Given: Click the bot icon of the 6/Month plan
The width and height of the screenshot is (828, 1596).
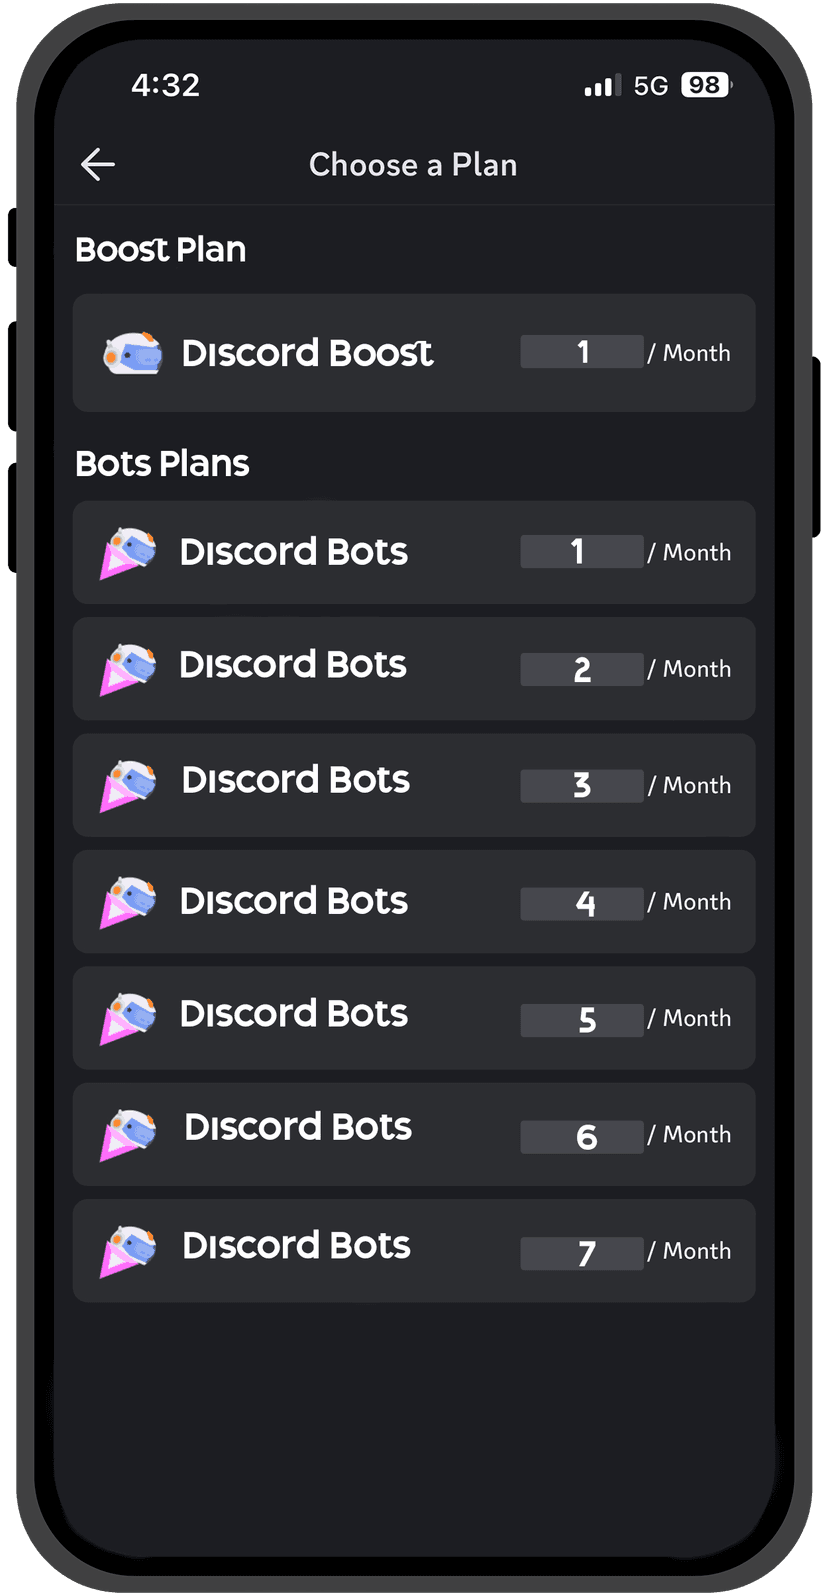Looking at the screenshot, I should pos(128,1135).
